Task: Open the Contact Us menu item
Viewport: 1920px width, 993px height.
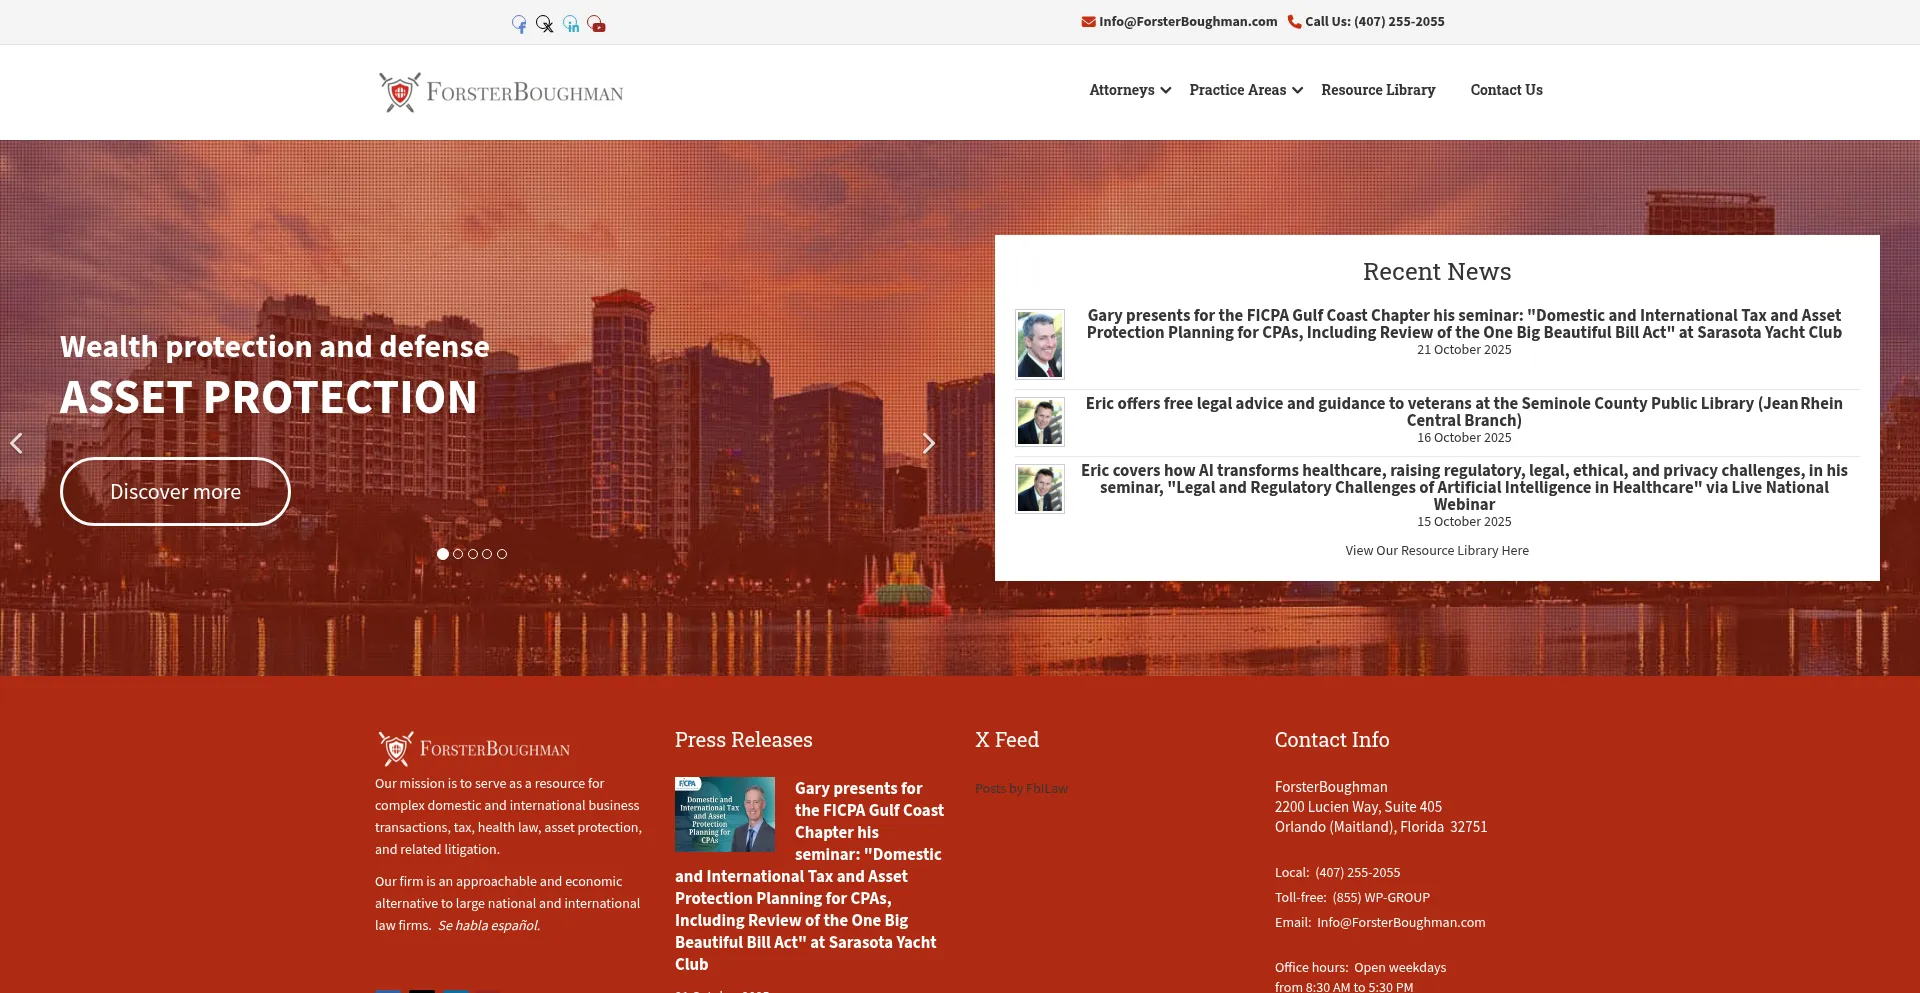Action: click(x=1506, y=90)
